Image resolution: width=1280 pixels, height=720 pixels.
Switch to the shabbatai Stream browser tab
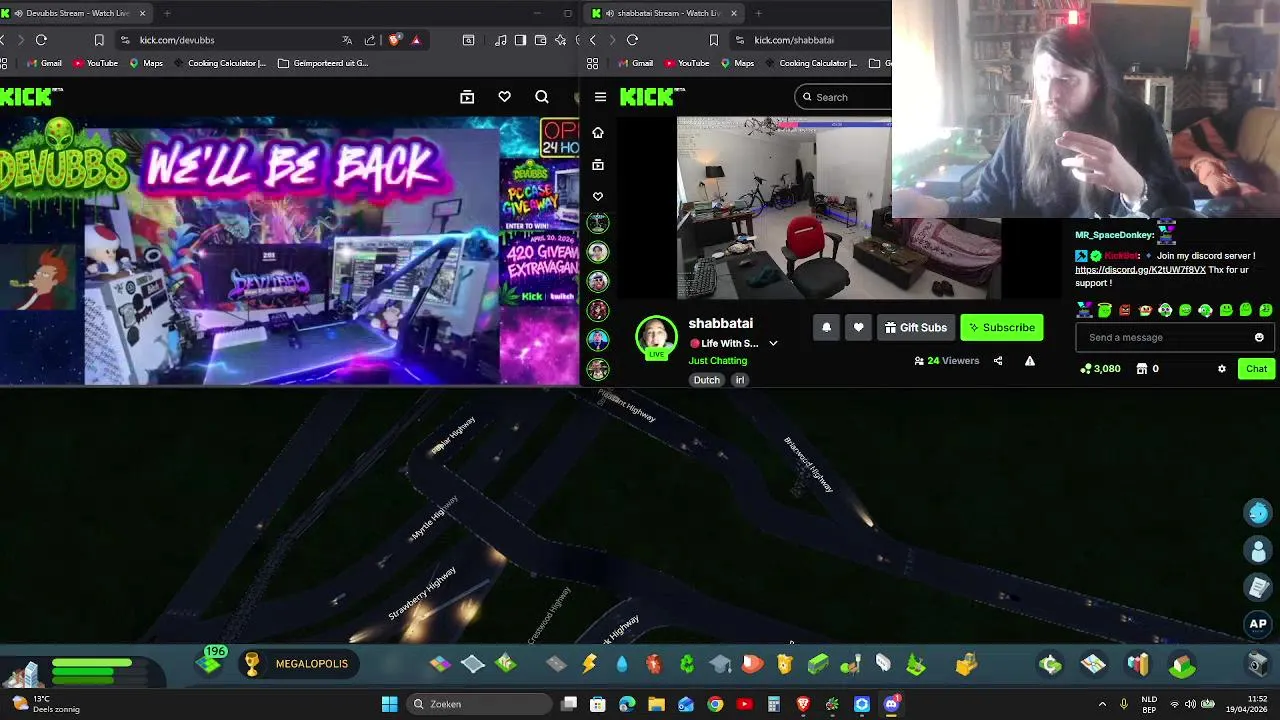665,13
